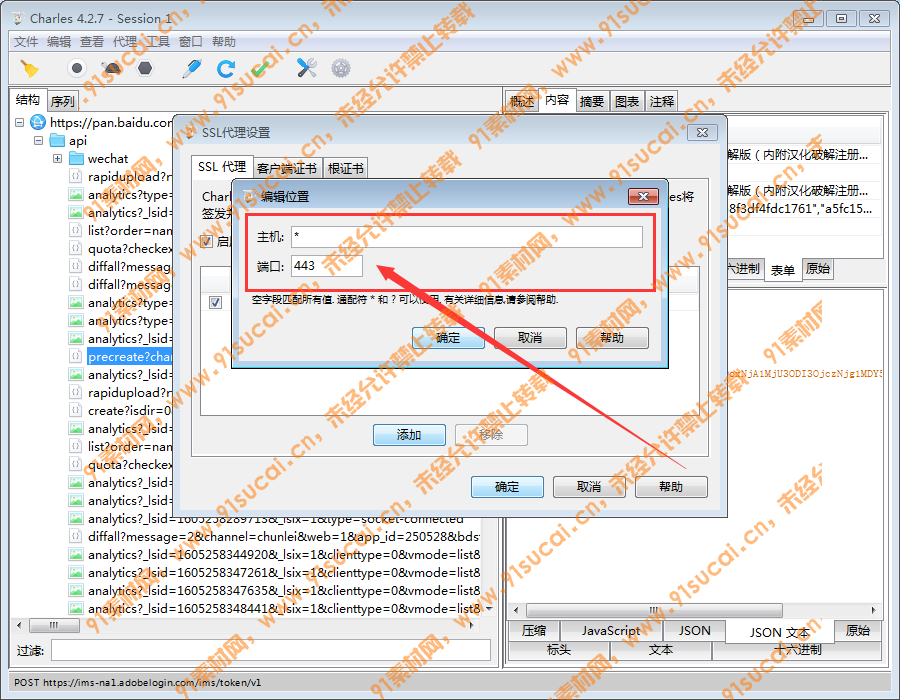Select analytics request with _lsid=1605258344920
Image resolution: width=900 pixels, height=700 pixels.
(x=284, y=554)
